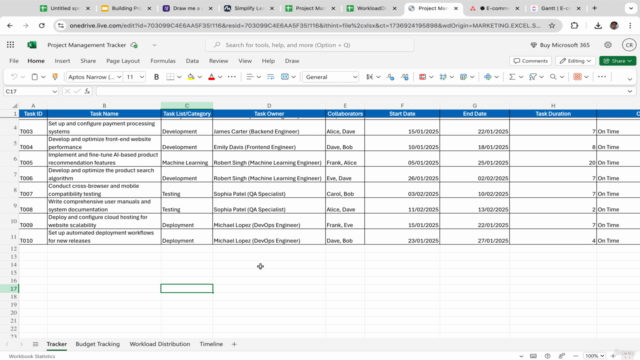Open the font name dropdown

[x=119, y=77]
